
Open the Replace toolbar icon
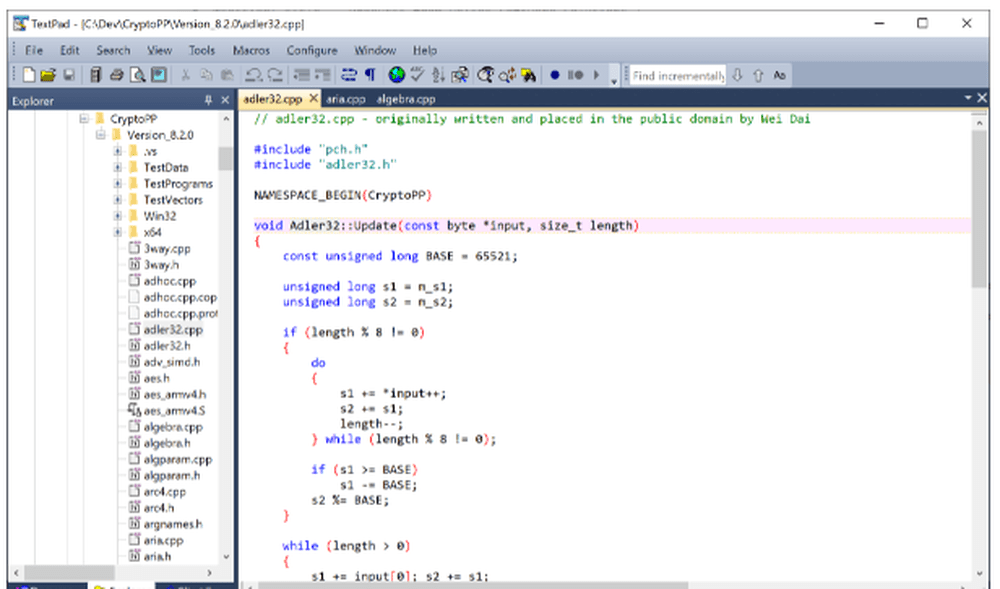click(508, 75)
